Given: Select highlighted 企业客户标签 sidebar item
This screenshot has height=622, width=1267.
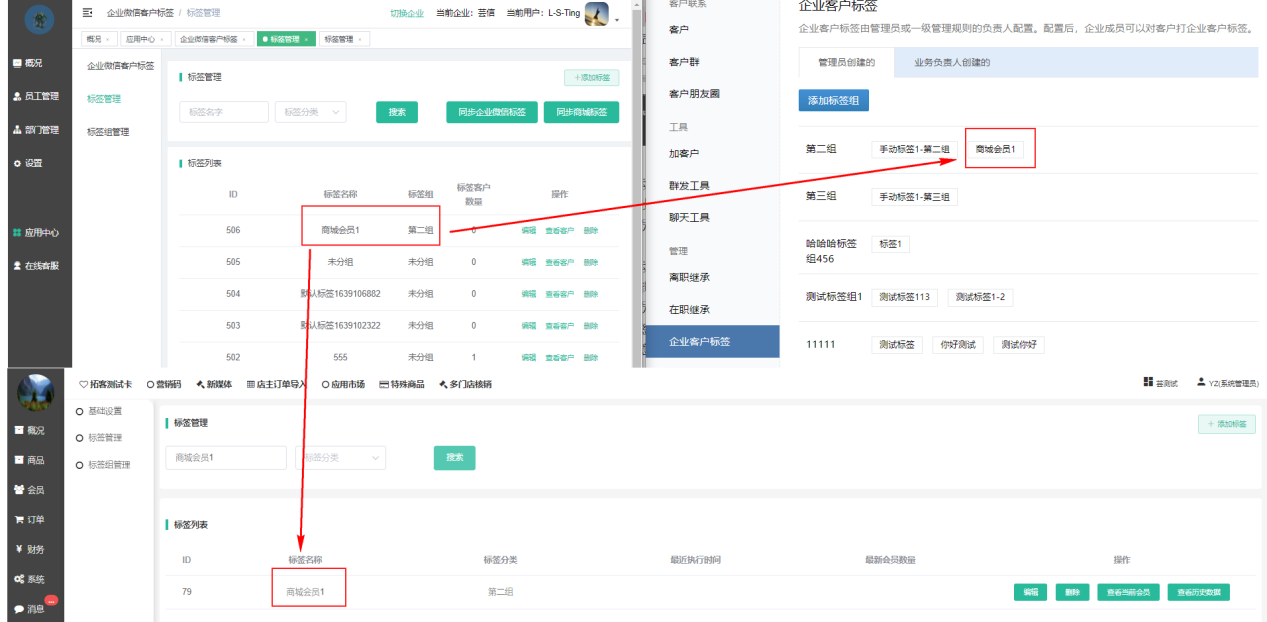Looking at the screenshot, I should [x=712, y=341].
